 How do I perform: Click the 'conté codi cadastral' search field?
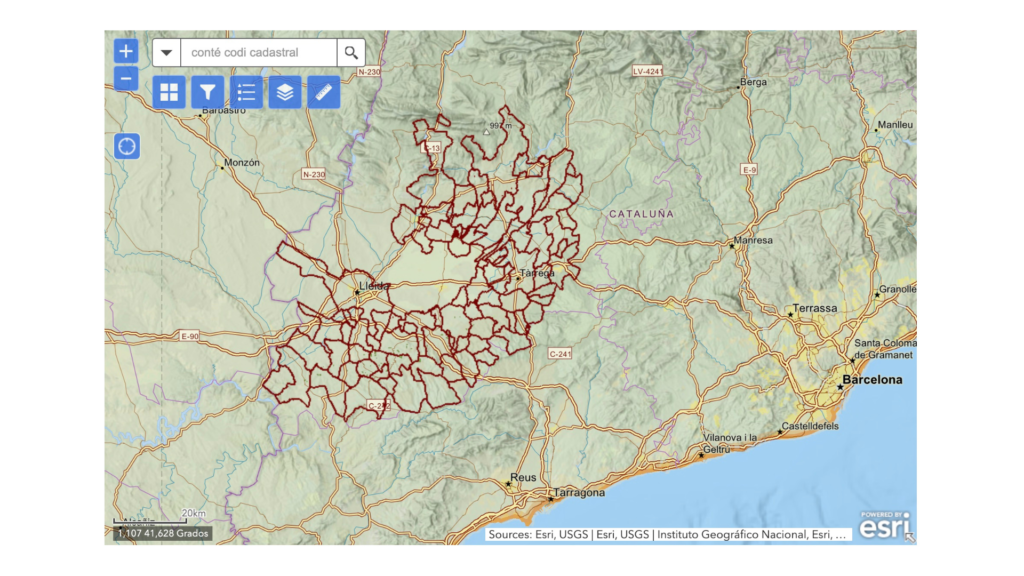pos(258,53)
